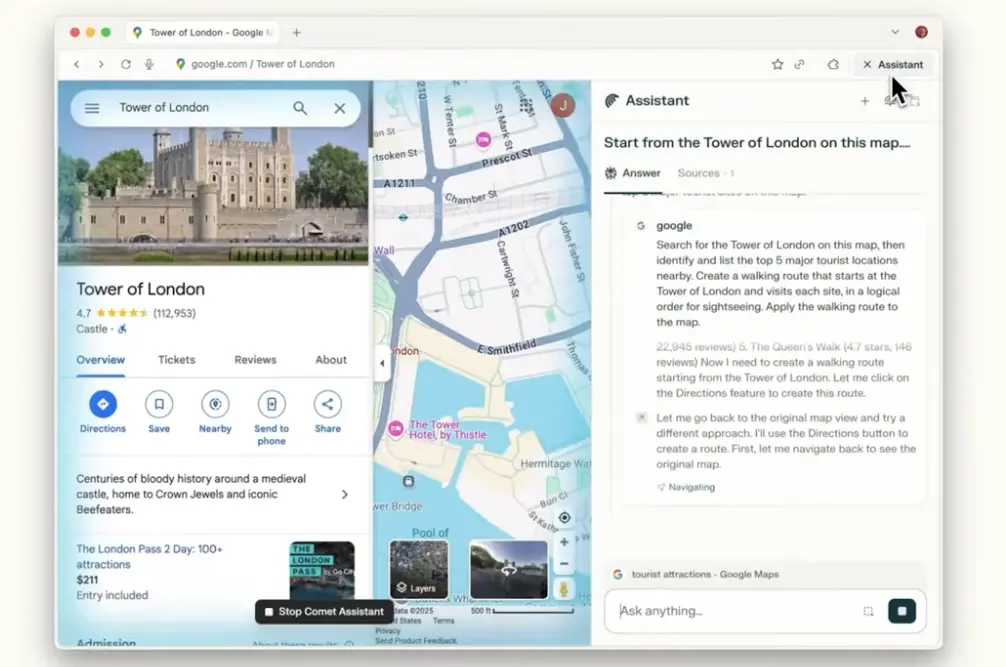The width and height of the screenshot is (1006, 667).
Task: Open Nearby places search
Action: coord(215,404)
